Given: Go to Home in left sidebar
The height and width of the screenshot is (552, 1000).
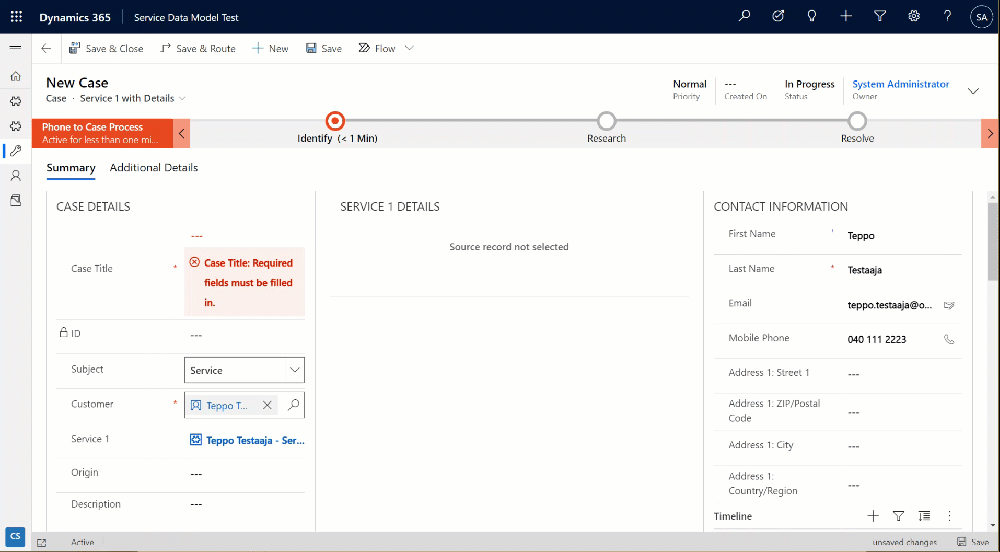Looking at the screenshot, I should (x=15, y=76).
